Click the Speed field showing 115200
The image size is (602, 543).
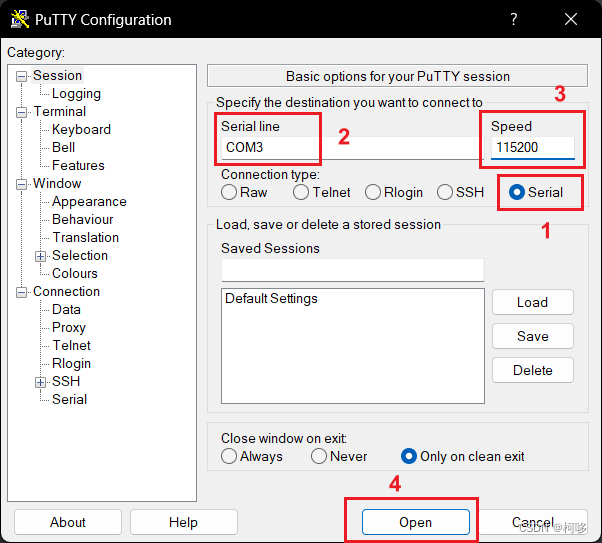533,147
